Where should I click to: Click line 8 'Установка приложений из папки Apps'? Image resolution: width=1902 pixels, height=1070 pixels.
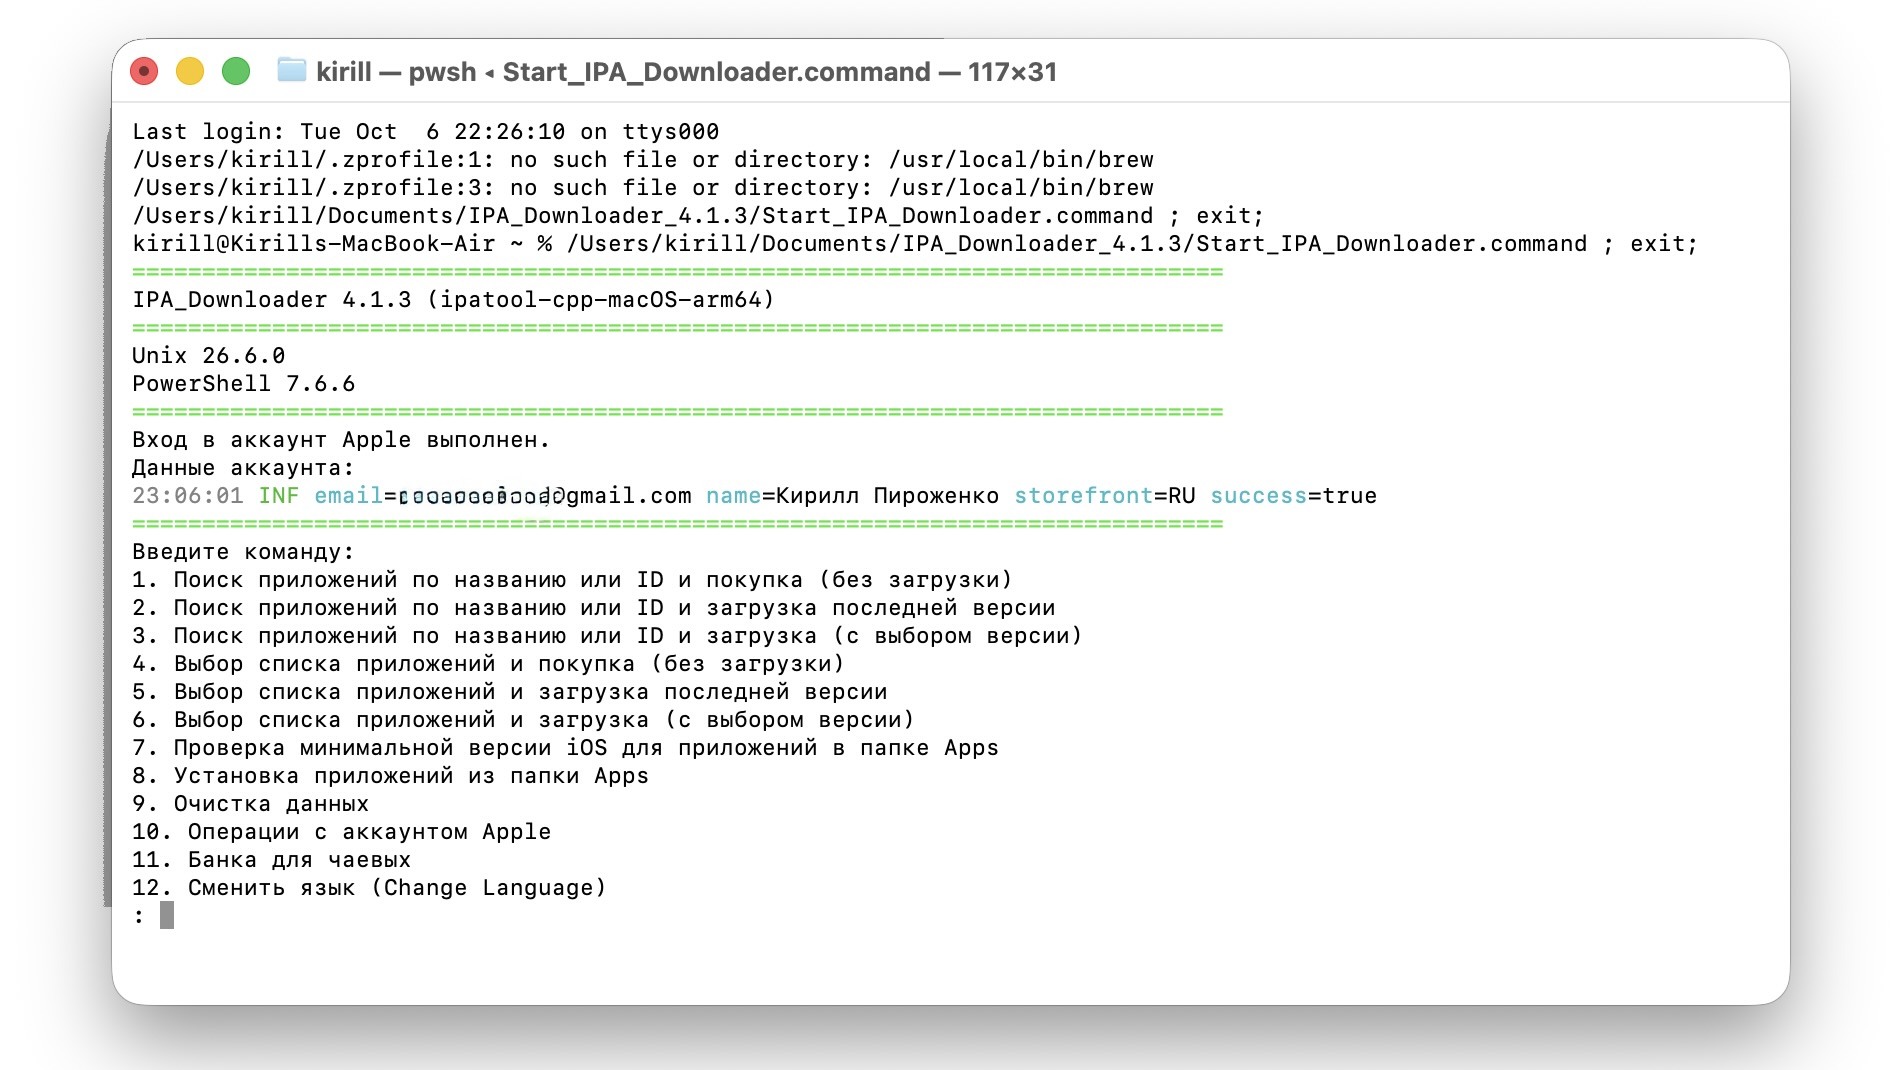click(390, 776)
